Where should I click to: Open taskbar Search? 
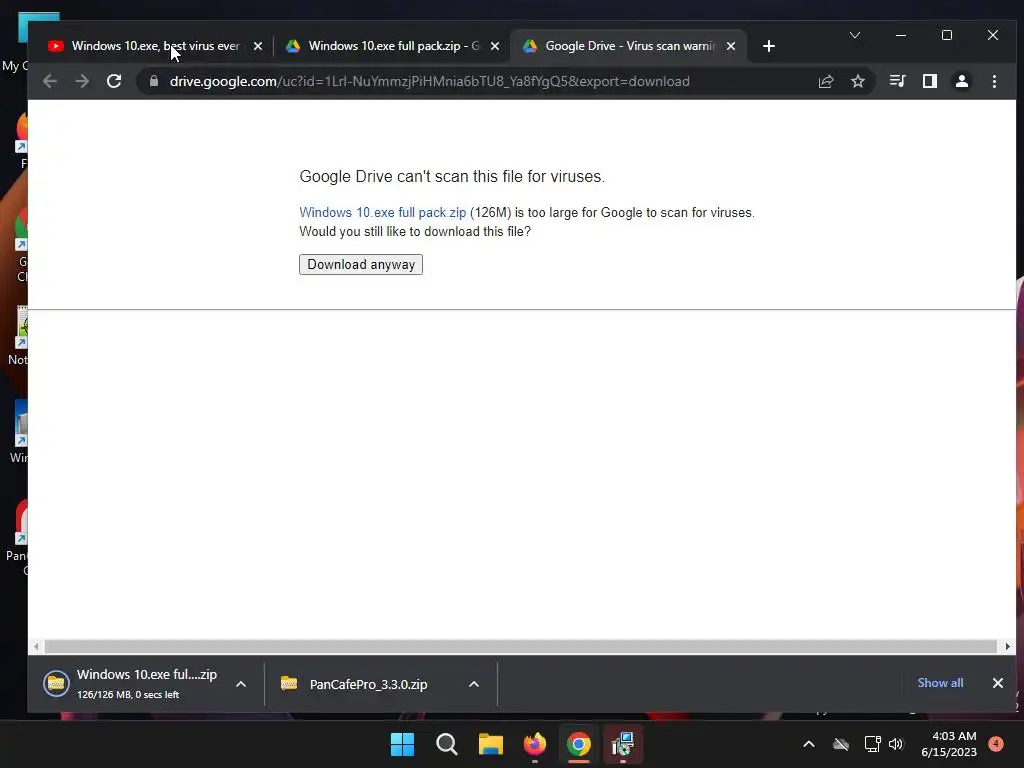click(x=447, y=744)
